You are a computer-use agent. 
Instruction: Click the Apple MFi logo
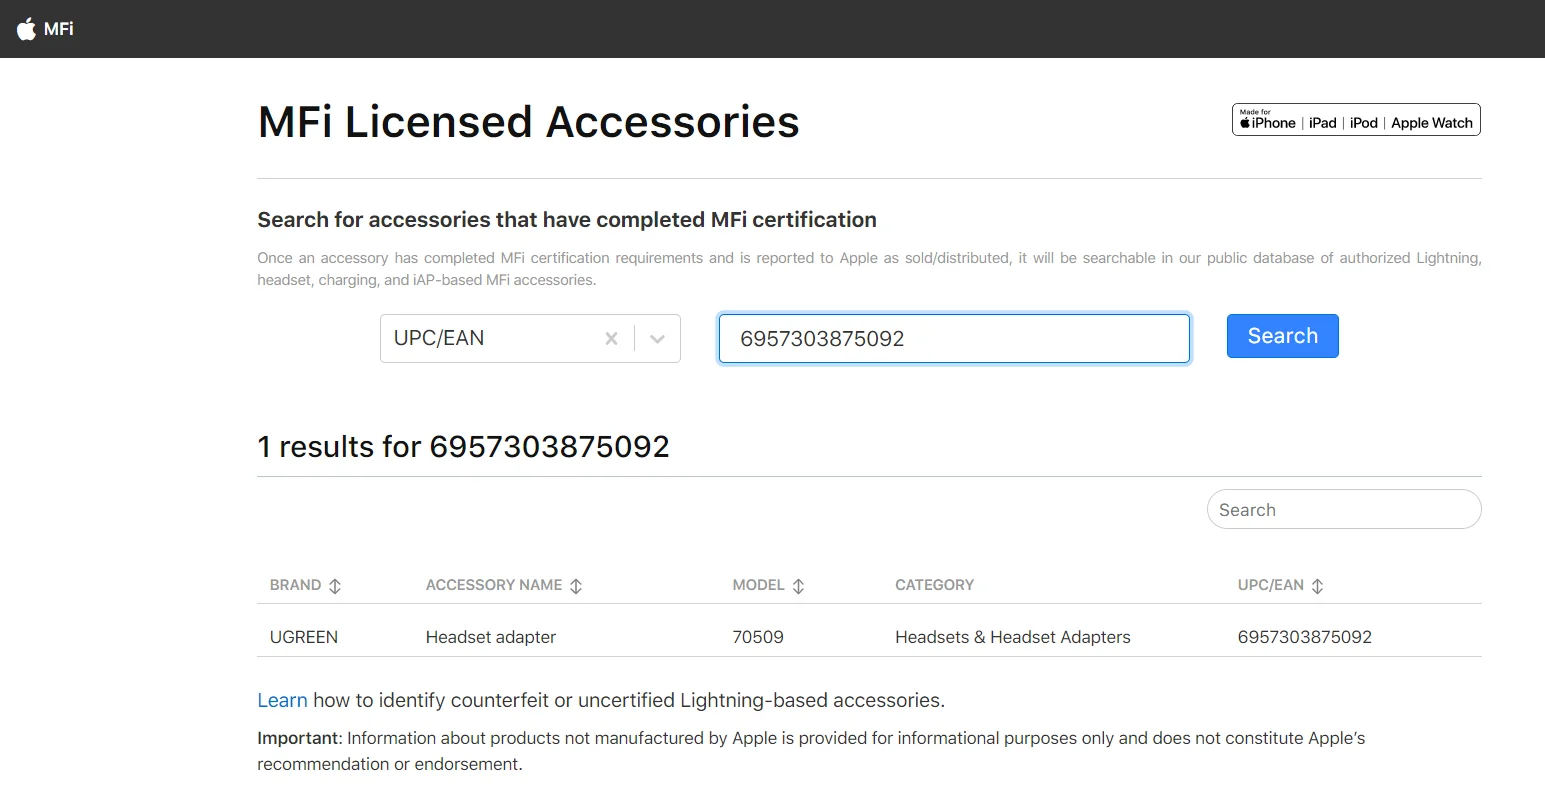pos(45,29)
